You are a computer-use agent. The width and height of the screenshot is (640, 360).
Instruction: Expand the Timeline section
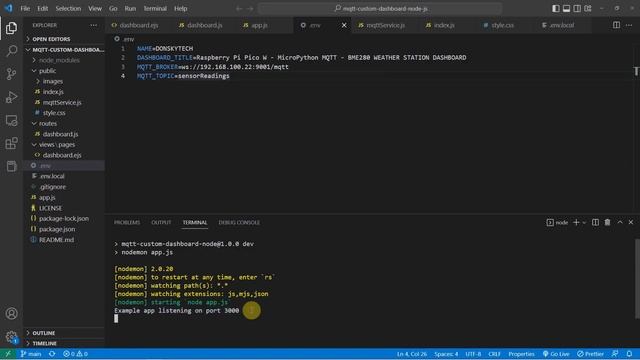click(x=64, y=343)
